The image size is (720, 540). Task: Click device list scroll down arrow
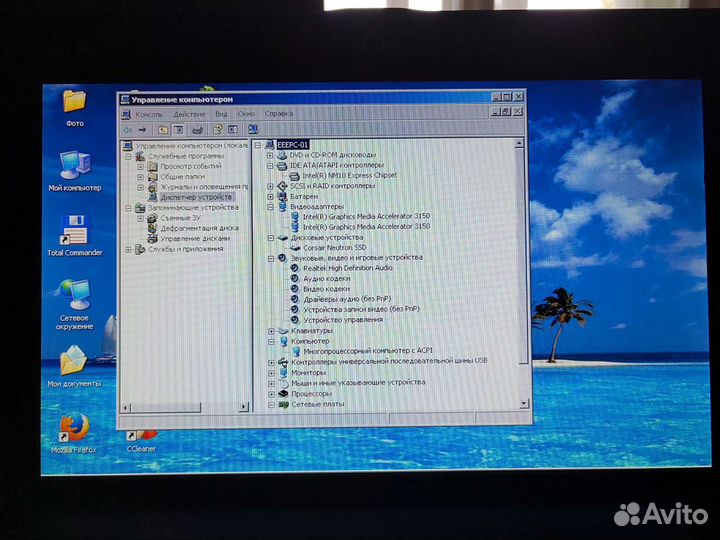pyautogui.click(x=524, y=404)
